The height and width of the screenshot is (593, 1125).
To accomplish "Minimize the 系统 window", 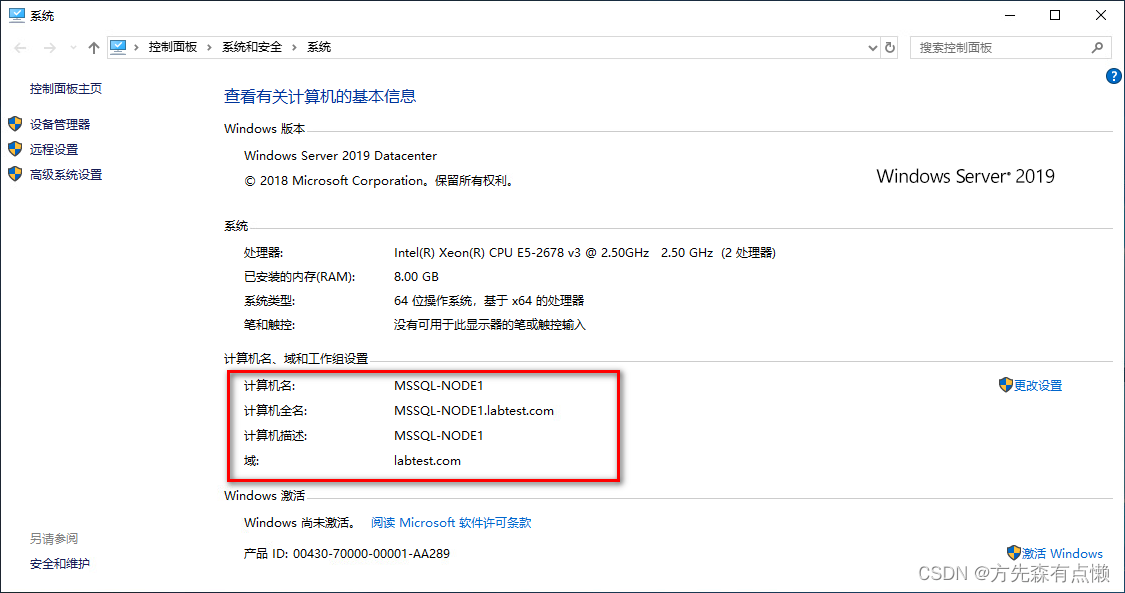I will (1009, 15).
